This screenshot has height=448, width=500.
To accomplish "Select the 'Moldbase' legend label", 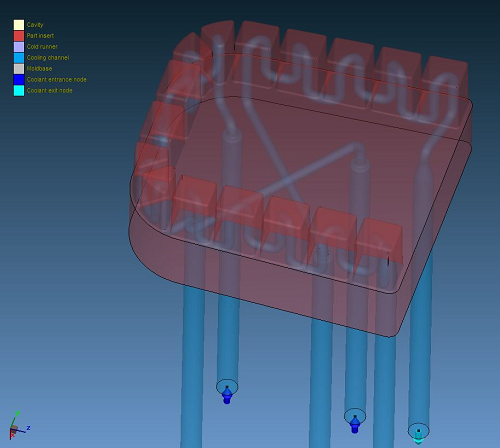I will pos(39,69).
